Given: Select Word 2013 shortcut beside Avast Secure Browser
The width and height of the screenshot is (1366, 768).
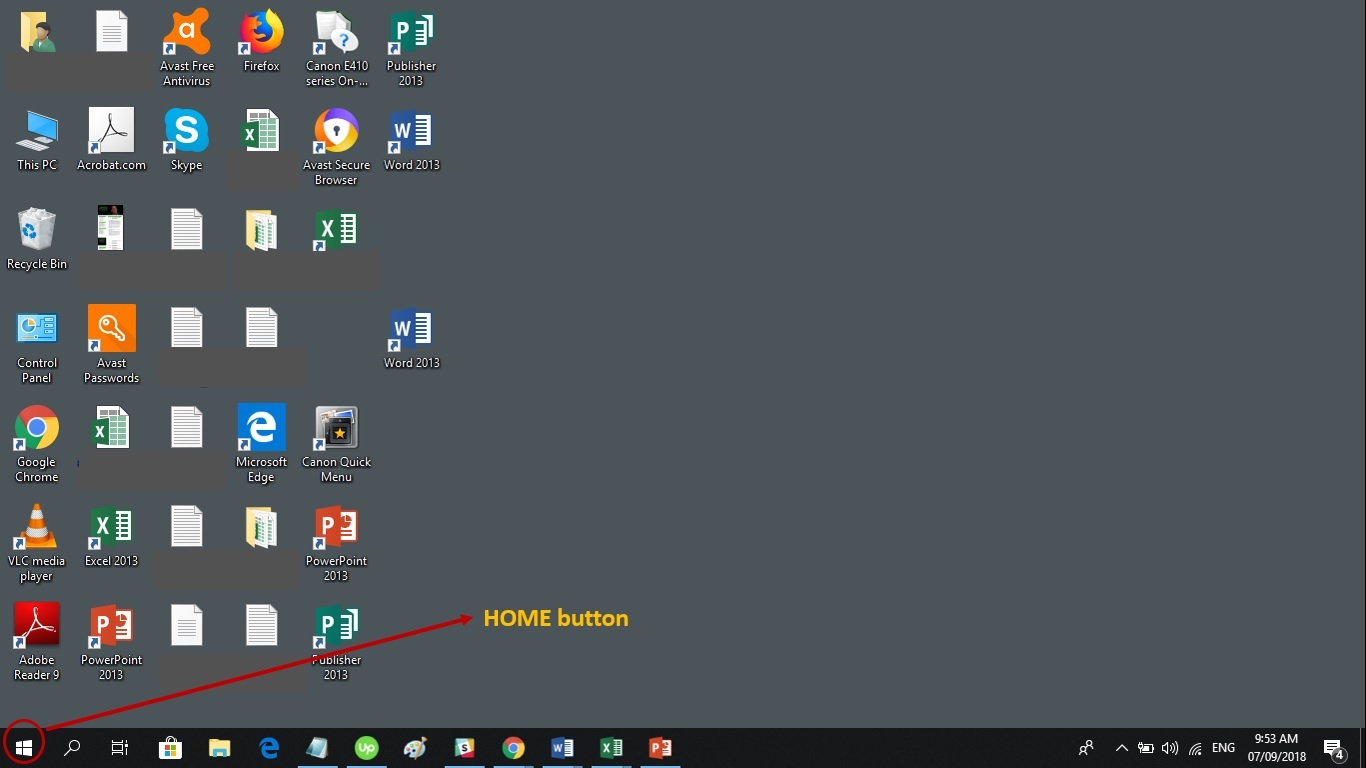Looking at the screenshot, I should [x=412, y=140].
